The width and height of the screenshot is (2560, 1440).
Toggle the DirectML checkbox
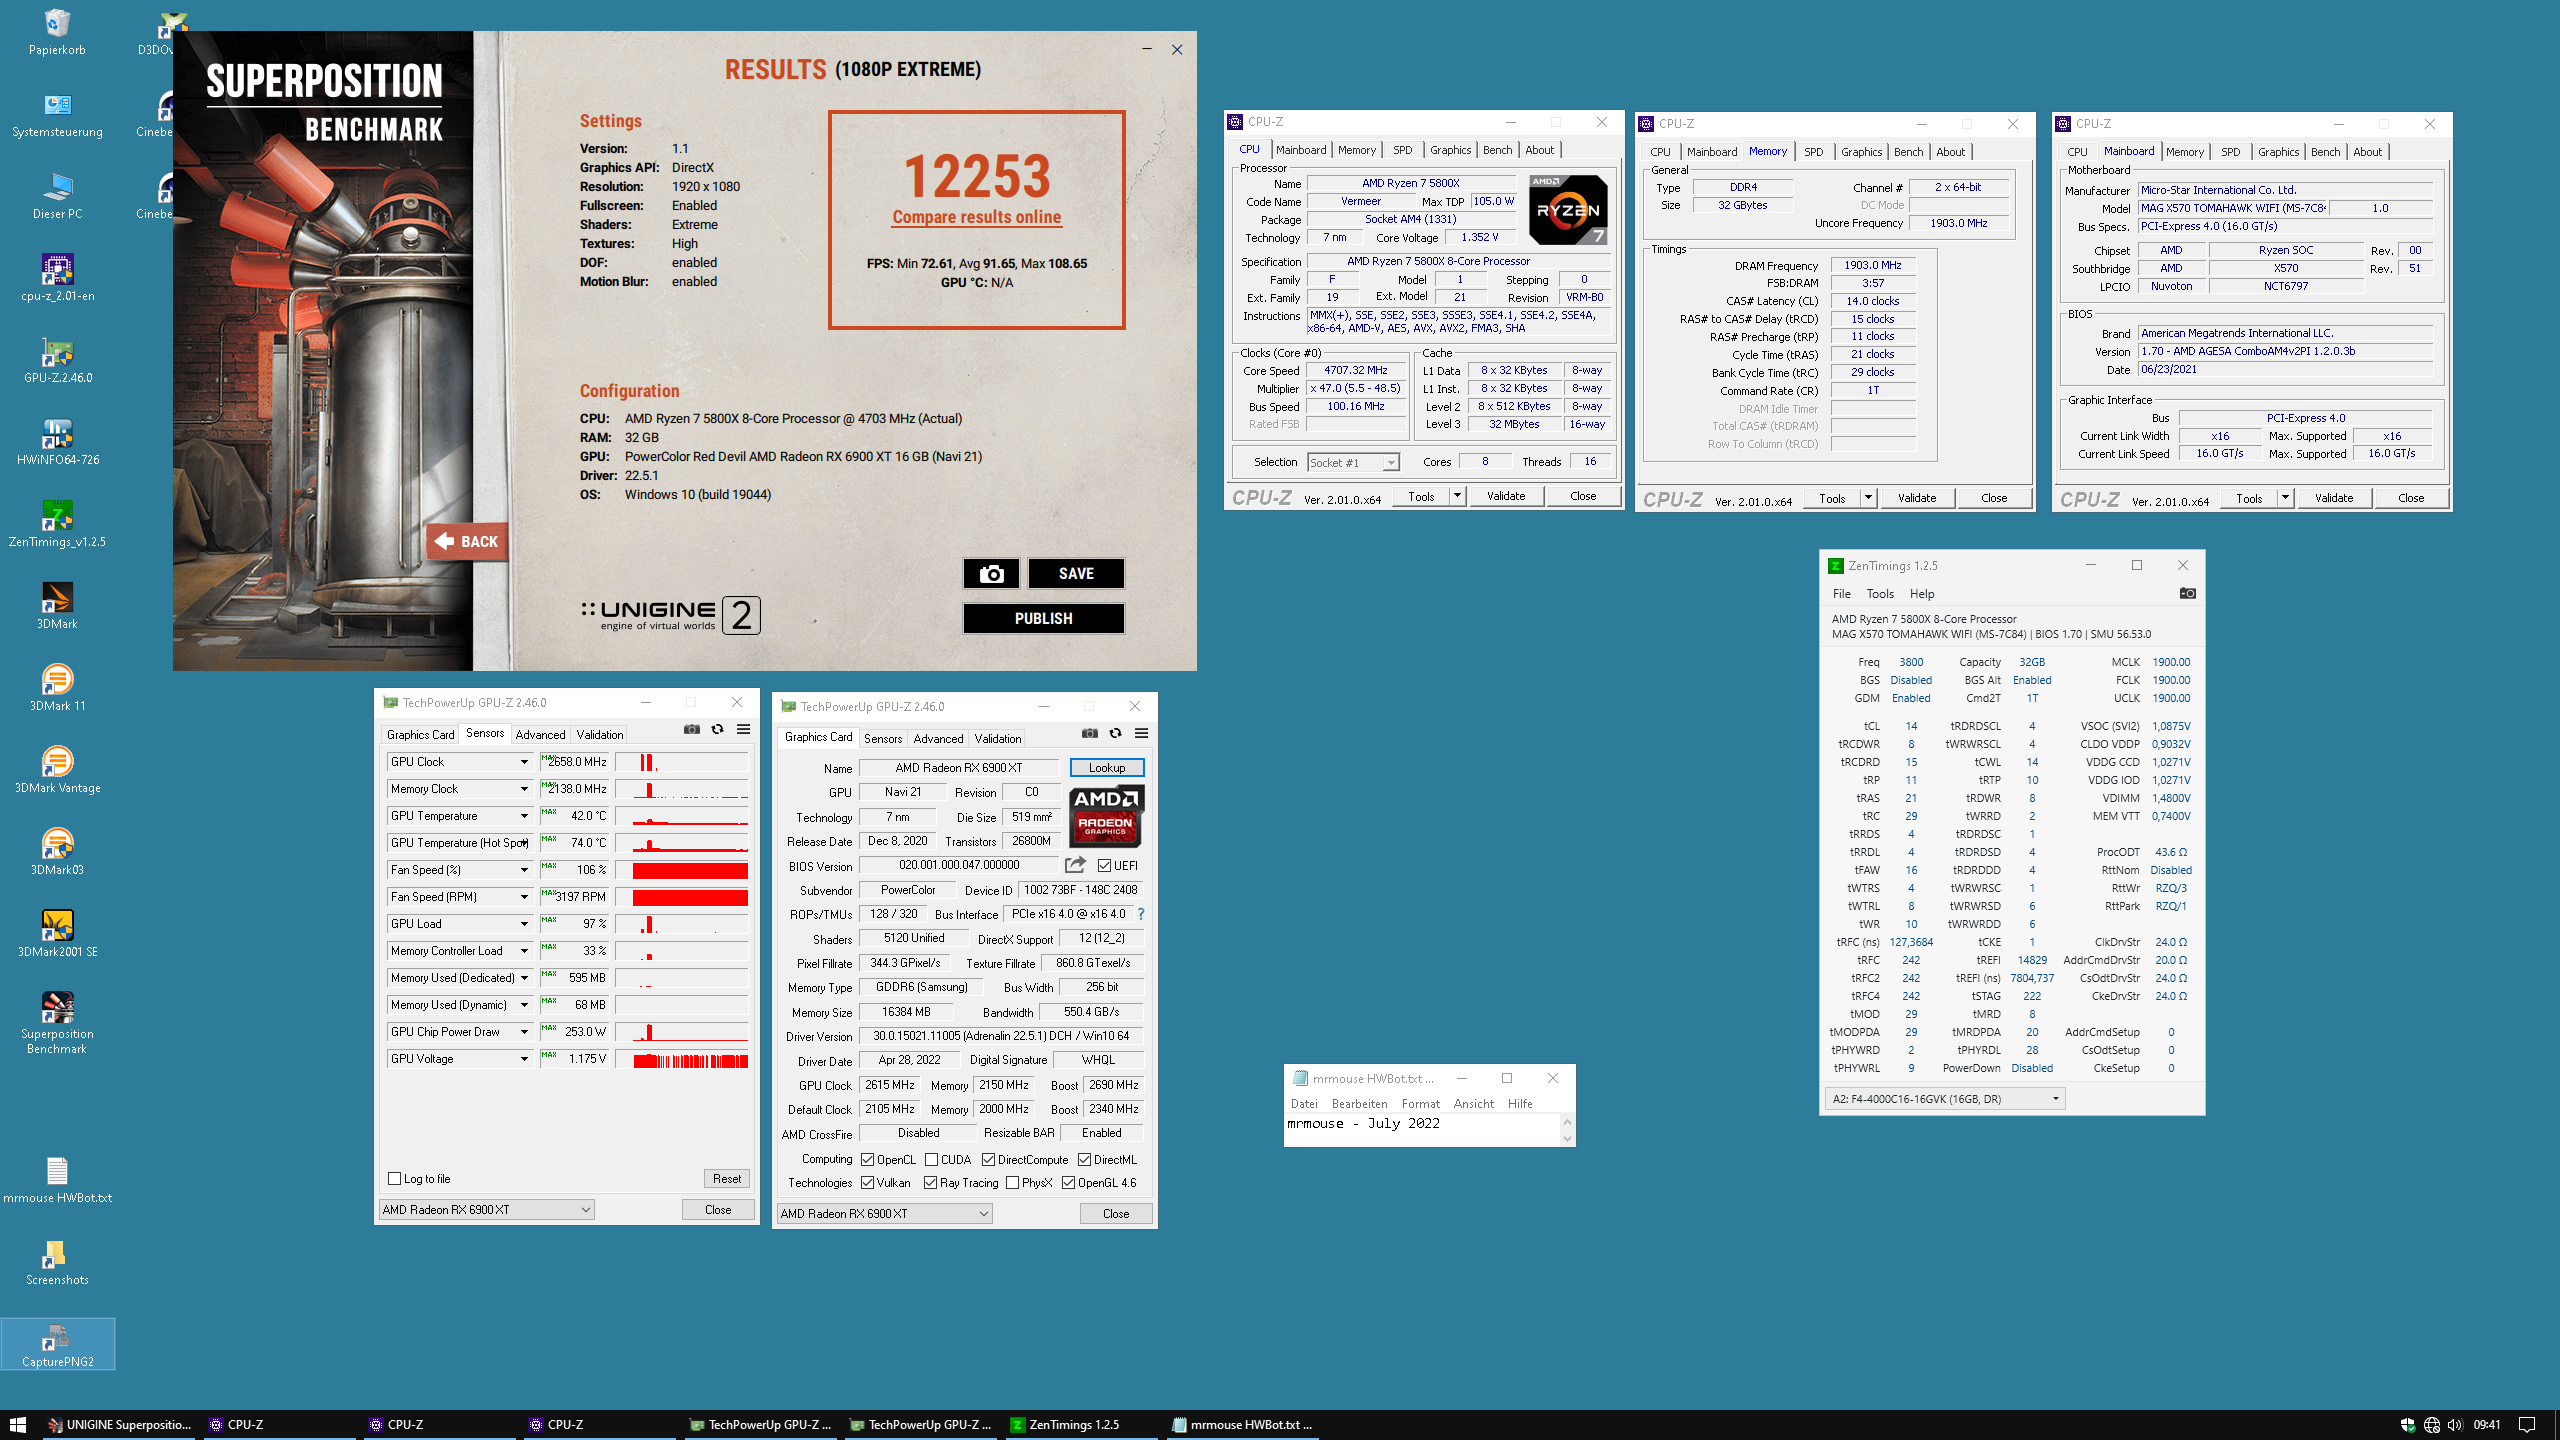coord(1084,1159)
